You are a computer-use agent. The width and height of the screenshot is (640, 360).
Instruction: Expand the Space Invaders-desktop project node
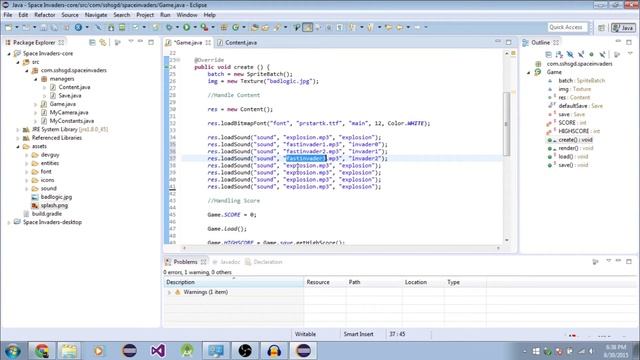(x=9, y=222)
